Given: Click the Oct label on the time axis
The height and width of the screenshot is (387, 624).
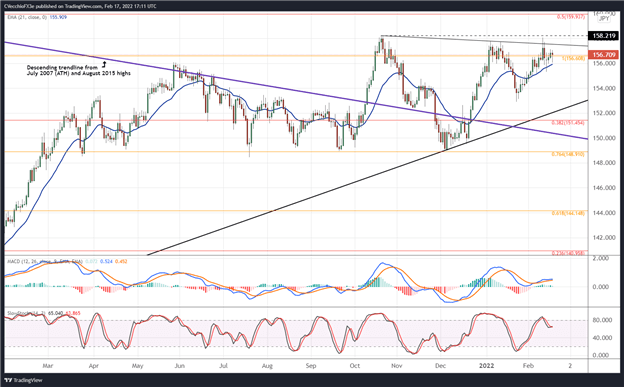Looking at the screenshot, I should [355, 366].
